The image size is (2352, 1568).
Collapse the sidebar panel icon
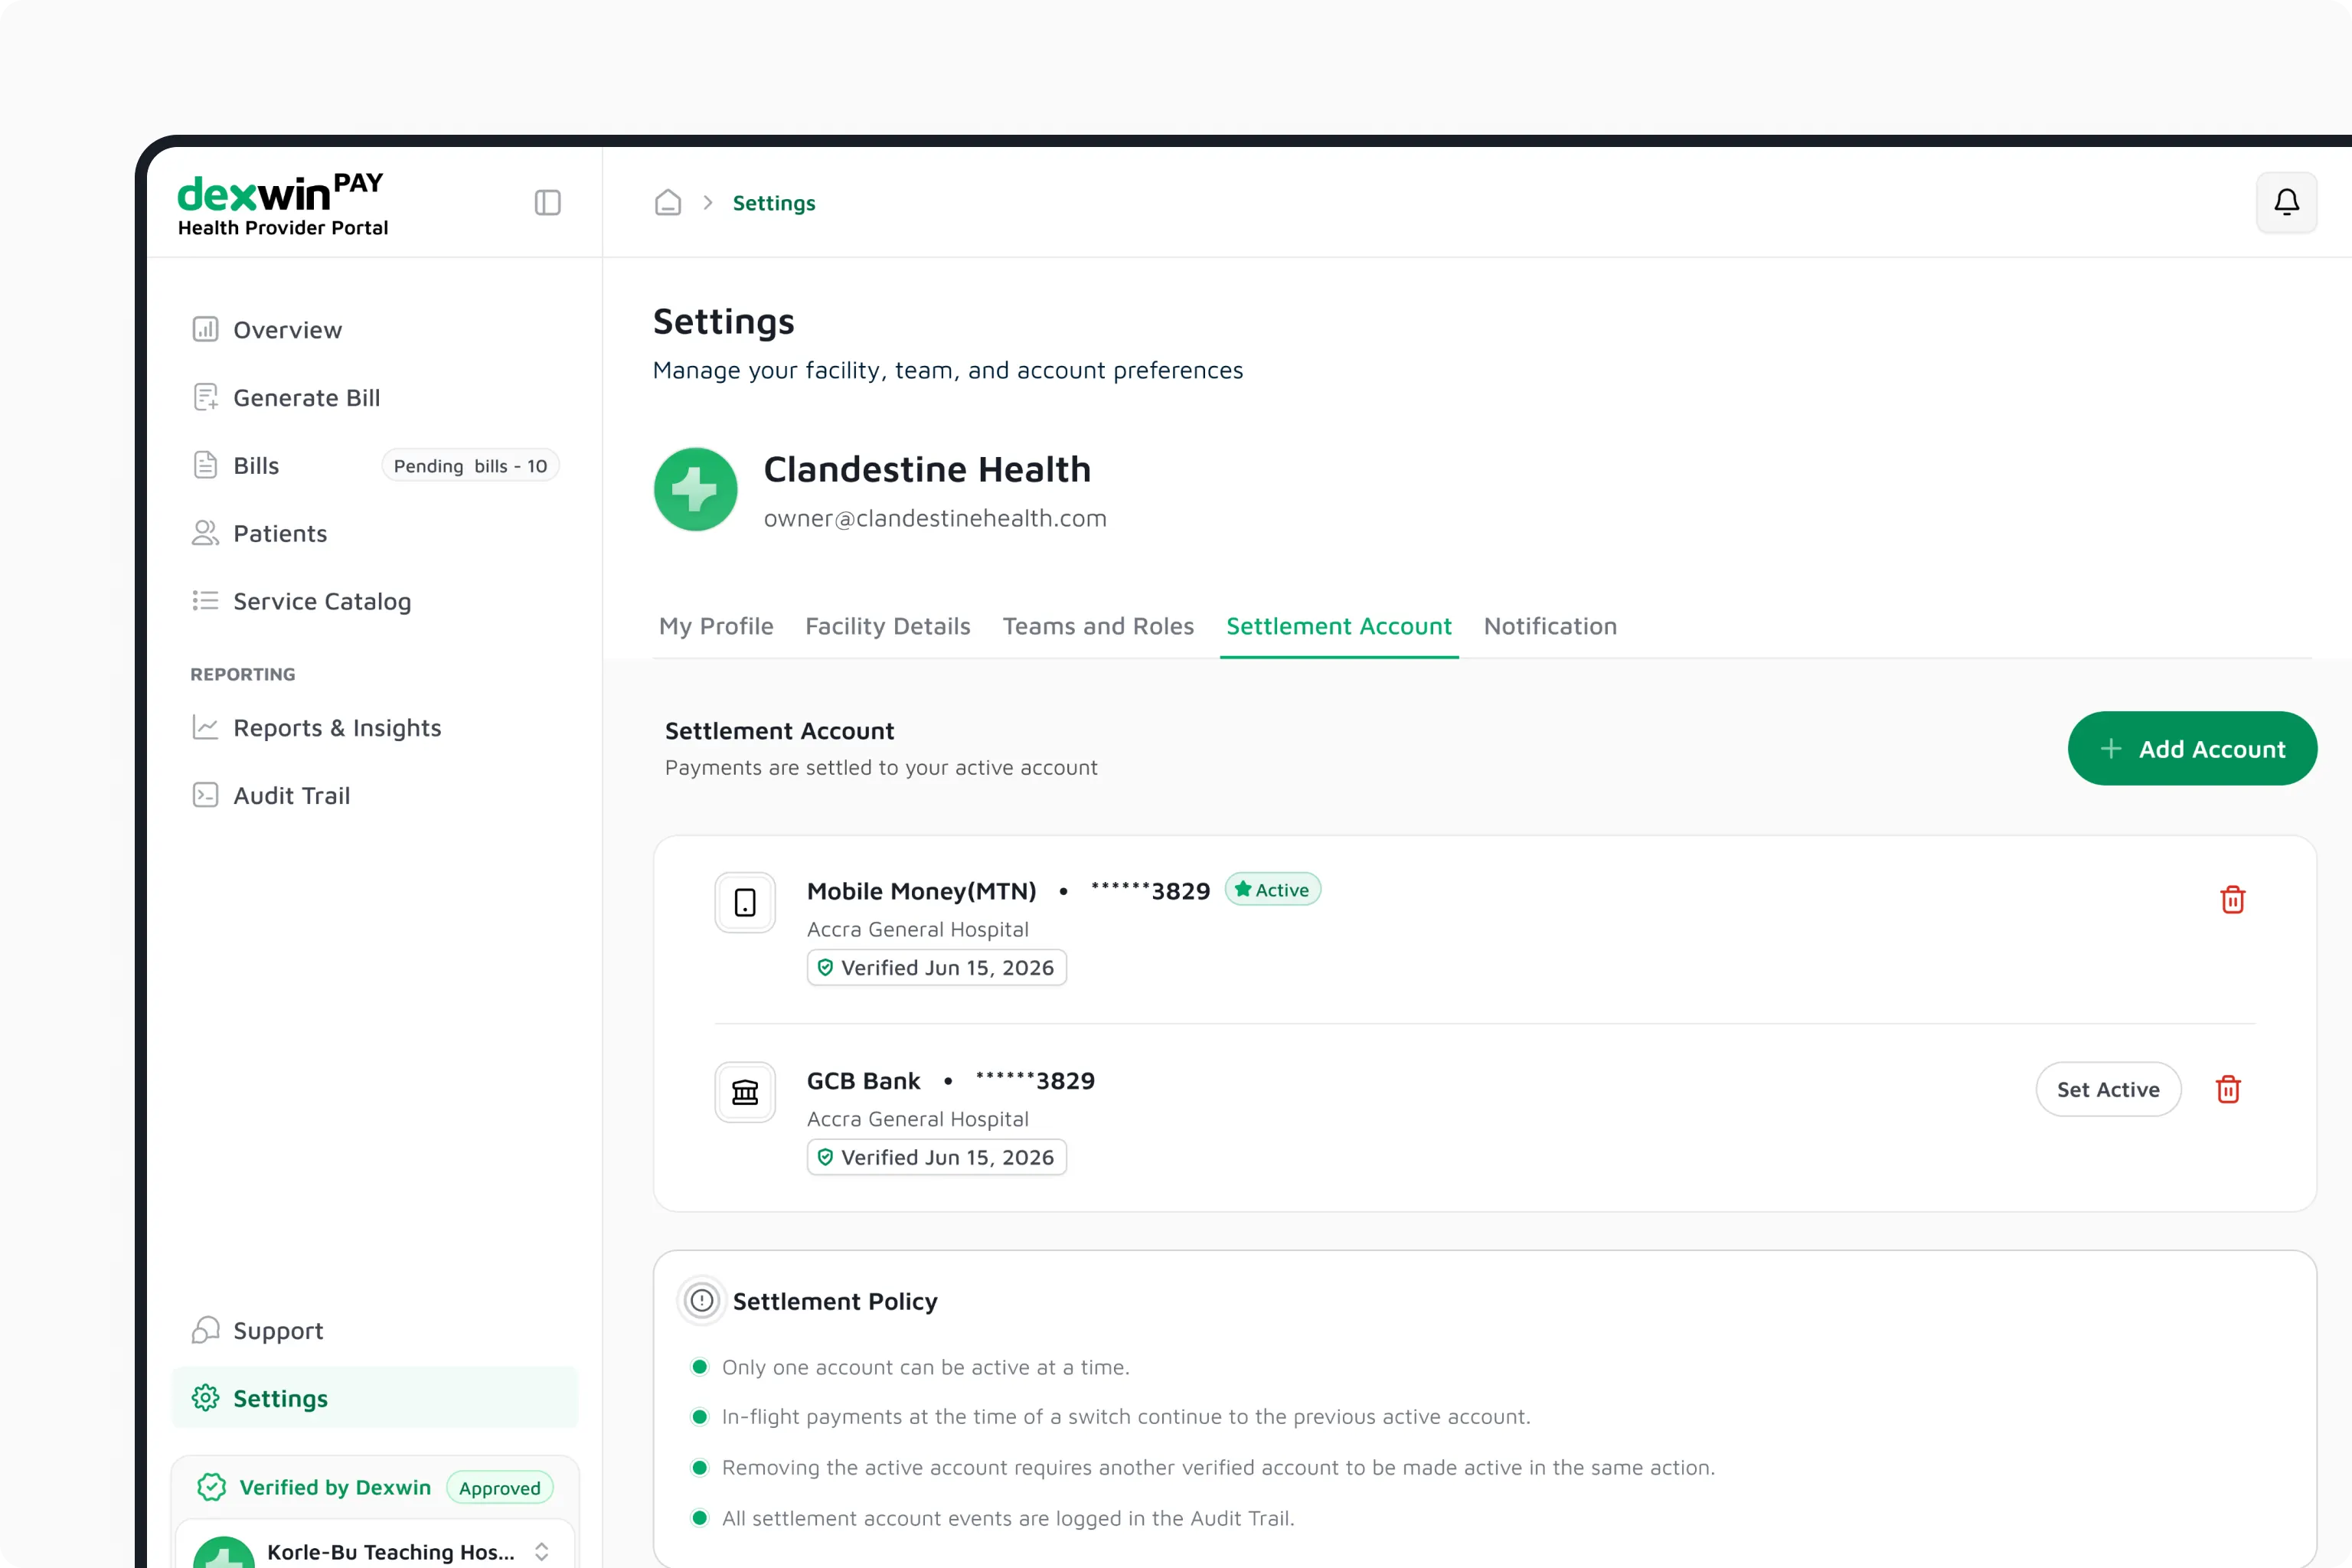click(x=547, y=203)
